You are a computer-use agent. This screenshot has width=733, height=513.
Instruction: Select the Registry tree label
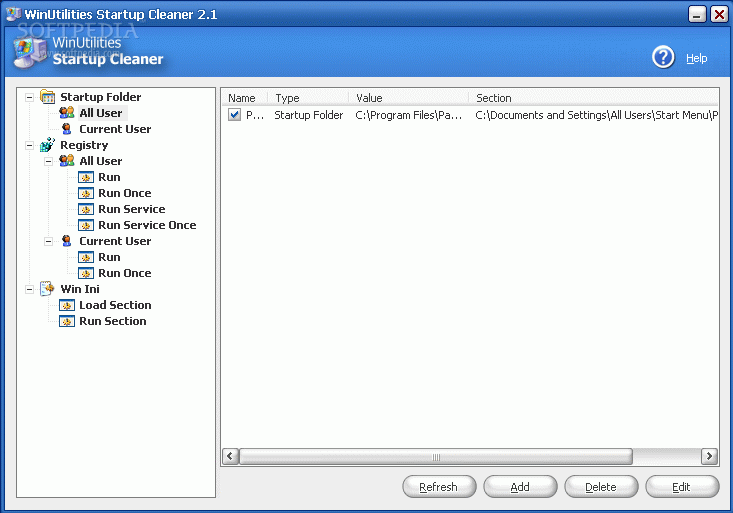click(x=84, y=145)
